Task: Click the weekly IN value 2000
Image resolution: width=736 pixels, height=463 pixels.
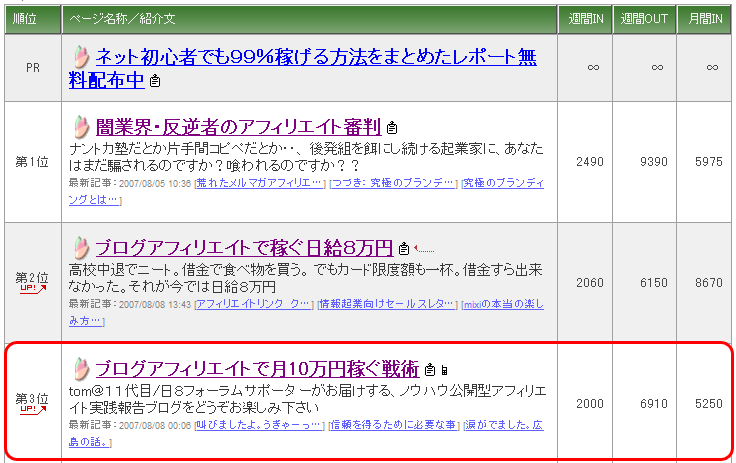Action: click(590, 404)
